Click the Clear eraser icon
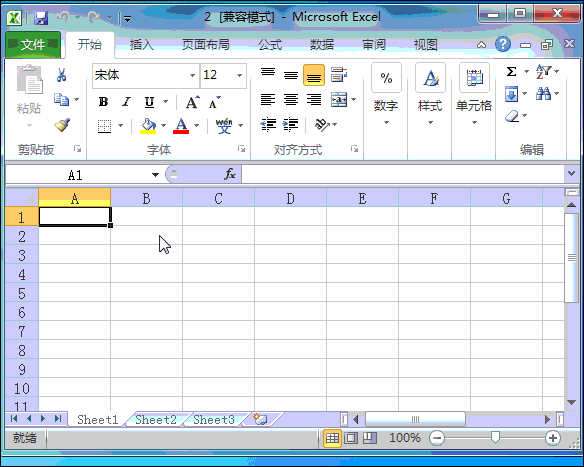Screen dimensions: 584x467 point(512,116)
